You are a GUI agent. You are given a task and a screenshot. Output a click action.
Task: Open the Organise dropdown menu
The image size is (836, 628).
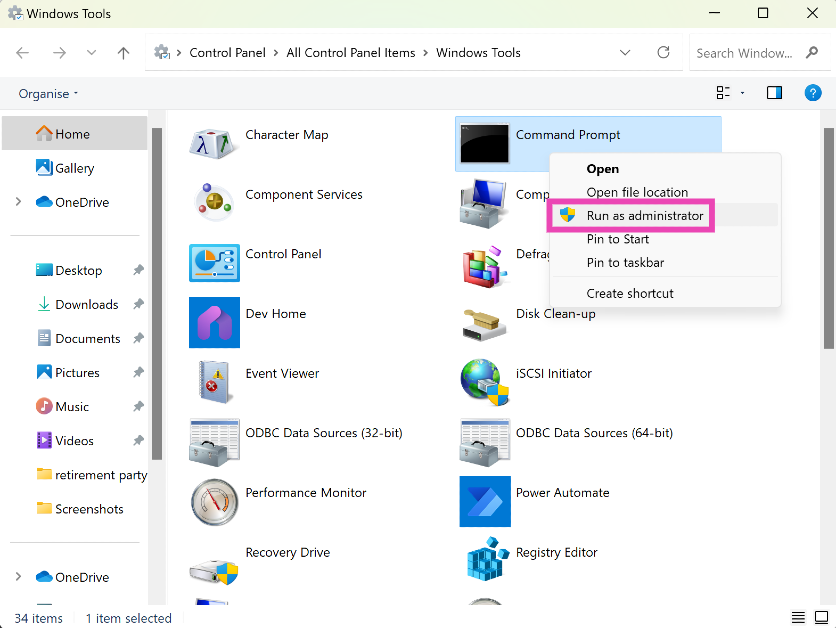tap(48, 94)
